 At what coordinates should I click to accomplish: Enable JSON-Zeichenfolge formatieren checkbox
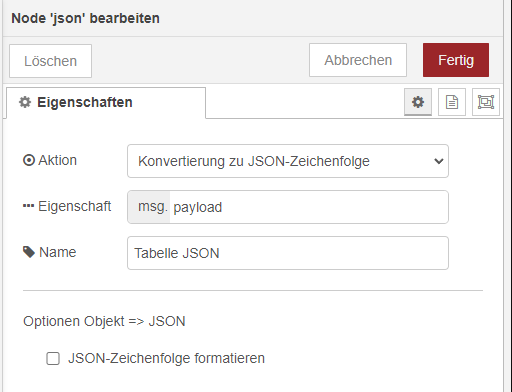pyautogui.click(x=53, y=359)
